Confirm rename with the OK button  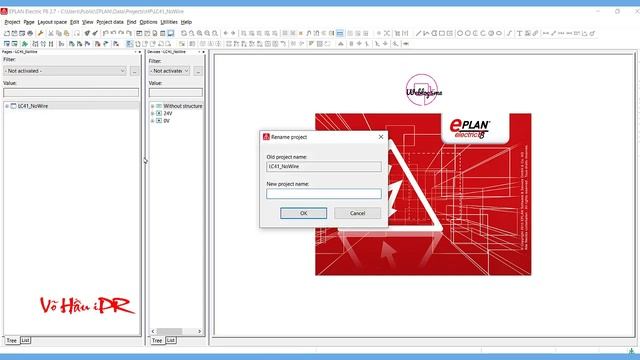pyautogui.click(x=303, y=213)
